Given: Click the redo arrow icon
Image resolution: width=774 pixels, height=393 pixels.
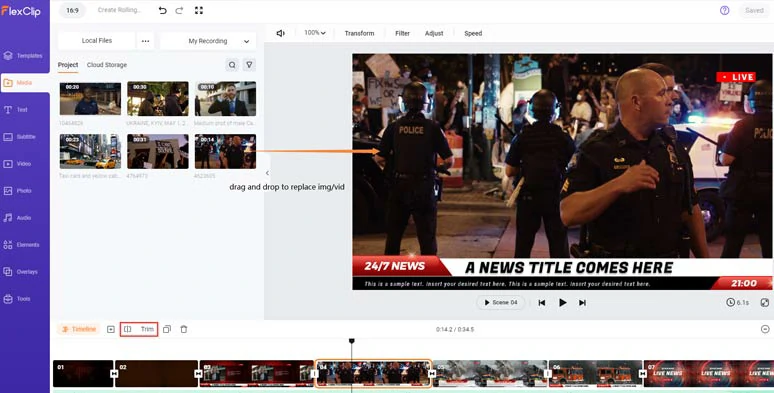Looking at the screenshot, I should (x=179, y=10).
